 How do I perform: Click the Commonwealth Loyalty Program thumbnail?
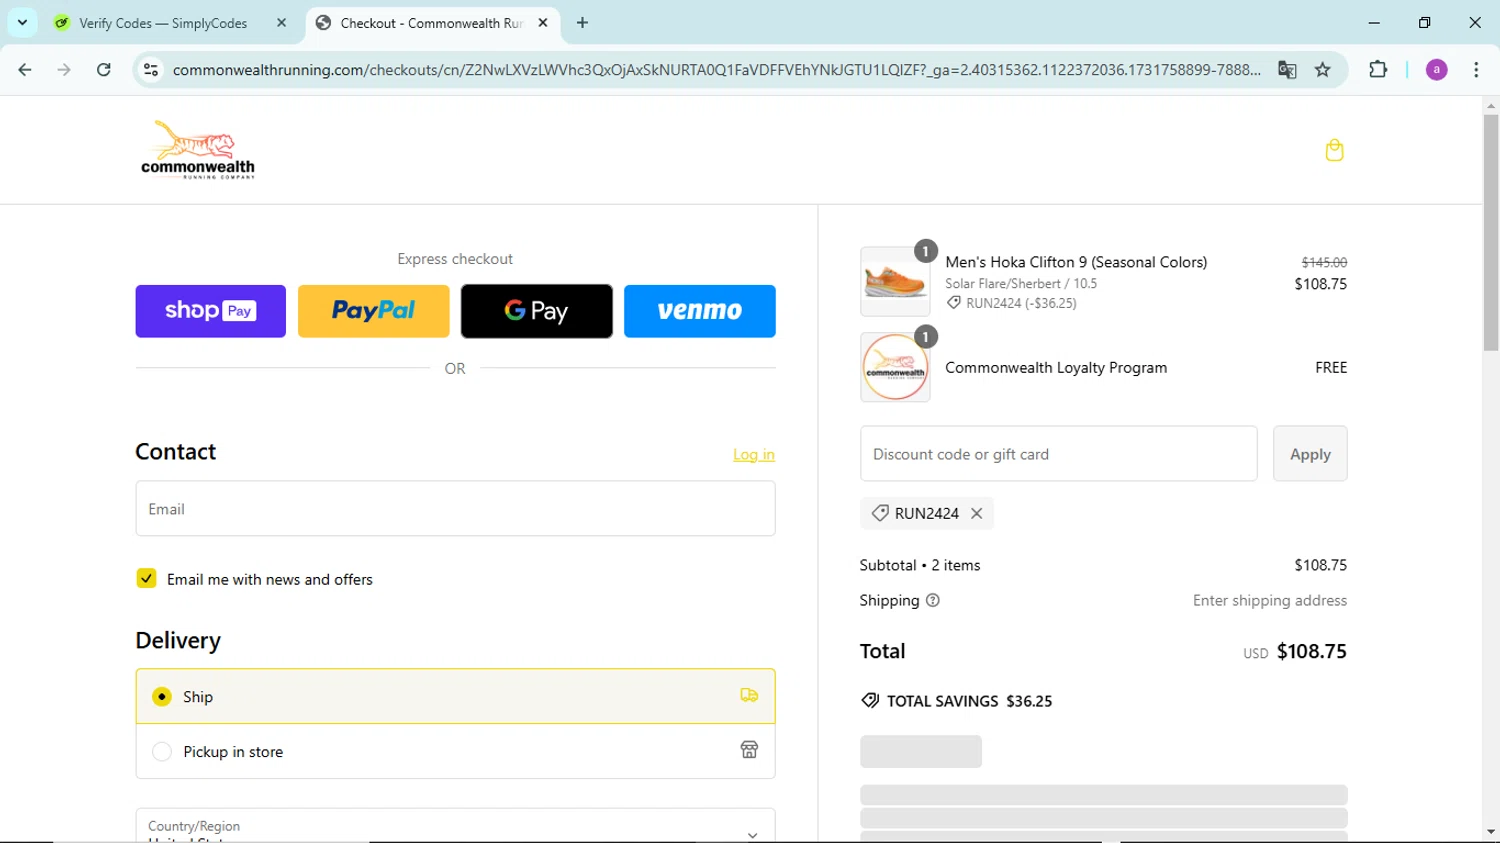coord(895,367)
